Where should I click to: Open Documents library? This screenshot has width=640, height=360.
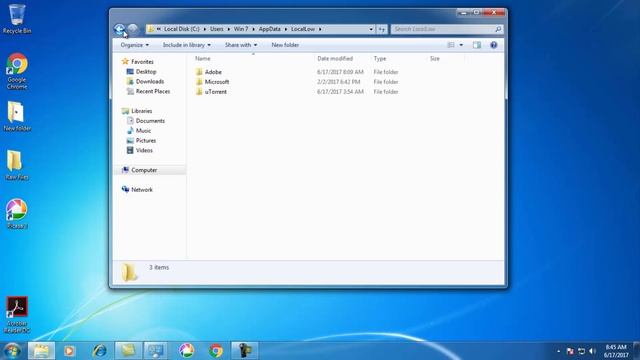tap(150, 121)
